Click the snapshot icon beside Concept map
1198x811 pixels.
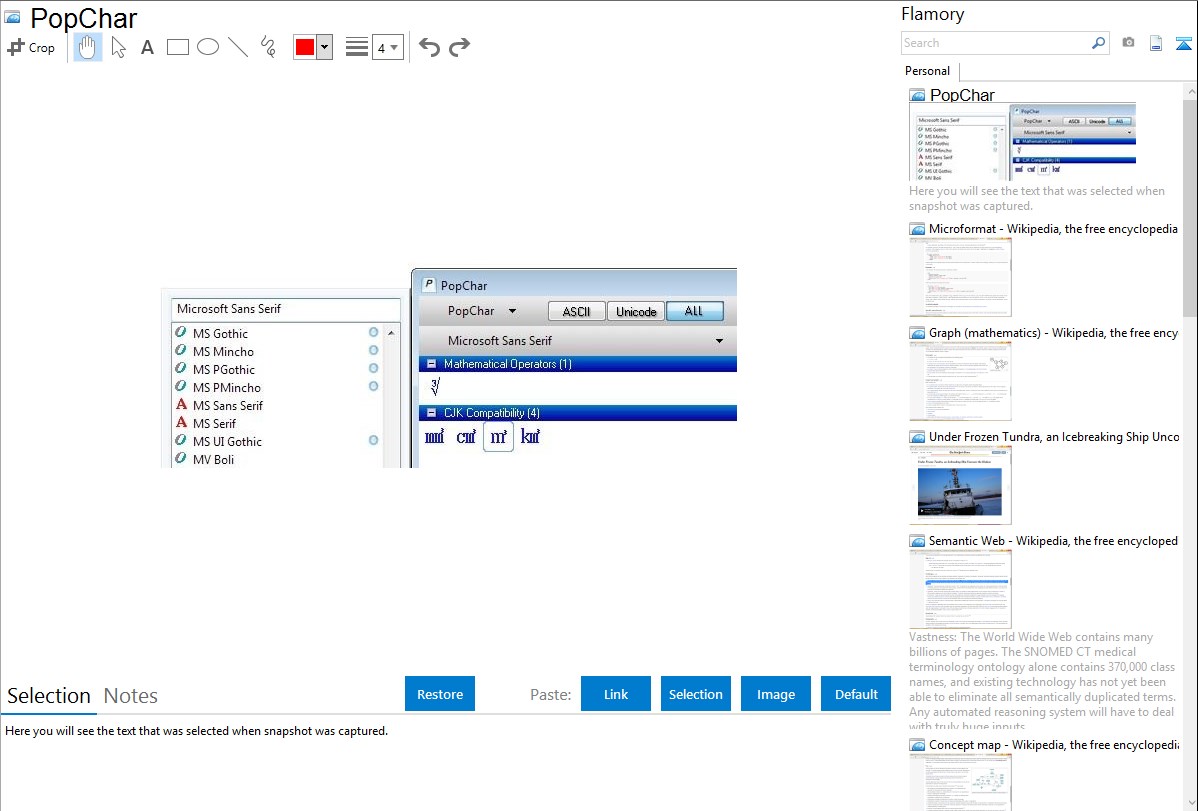click(x=917, y=744)
